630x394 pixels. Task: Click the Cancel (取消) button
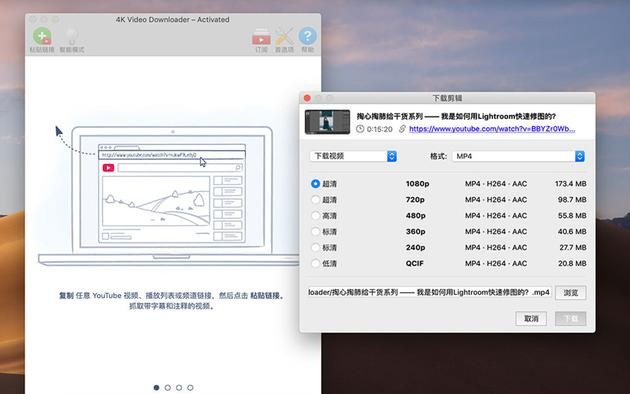[x=531, y=318]
